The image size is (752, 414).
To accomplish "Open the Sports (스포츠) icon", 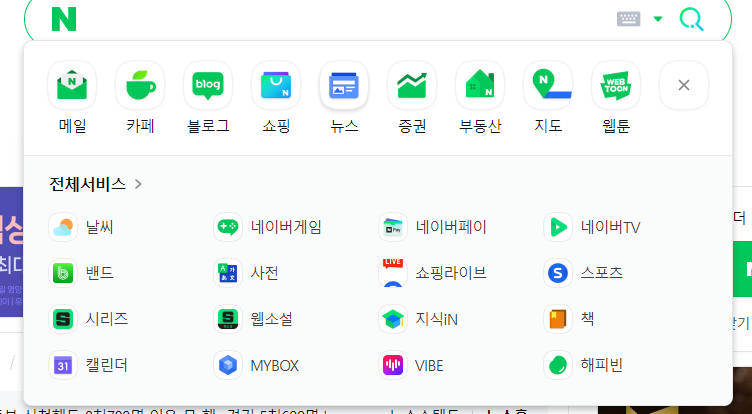I will pos(558,273).
